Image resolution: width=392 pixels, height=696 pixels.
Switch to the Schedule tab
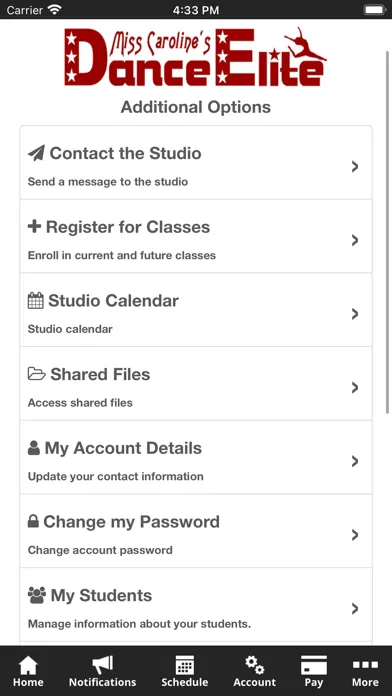(185, 672)
